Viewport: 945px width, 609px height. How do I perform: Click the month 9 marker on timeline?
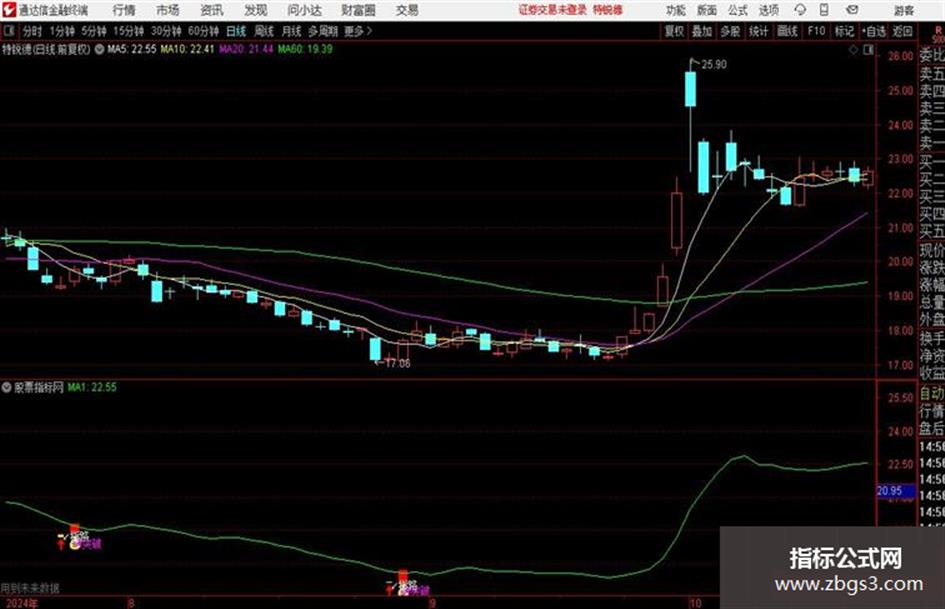pos(432,603)
